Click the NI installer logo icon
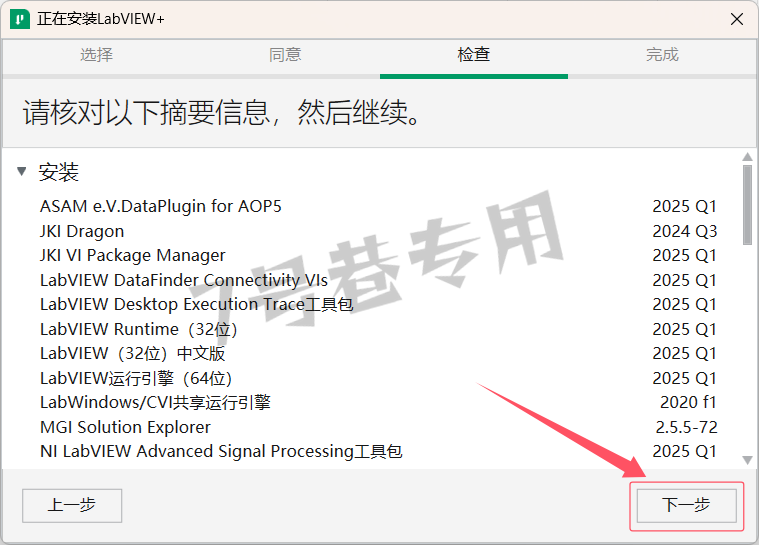The width and height of the screenshot is (759, 545). (19, 19)
